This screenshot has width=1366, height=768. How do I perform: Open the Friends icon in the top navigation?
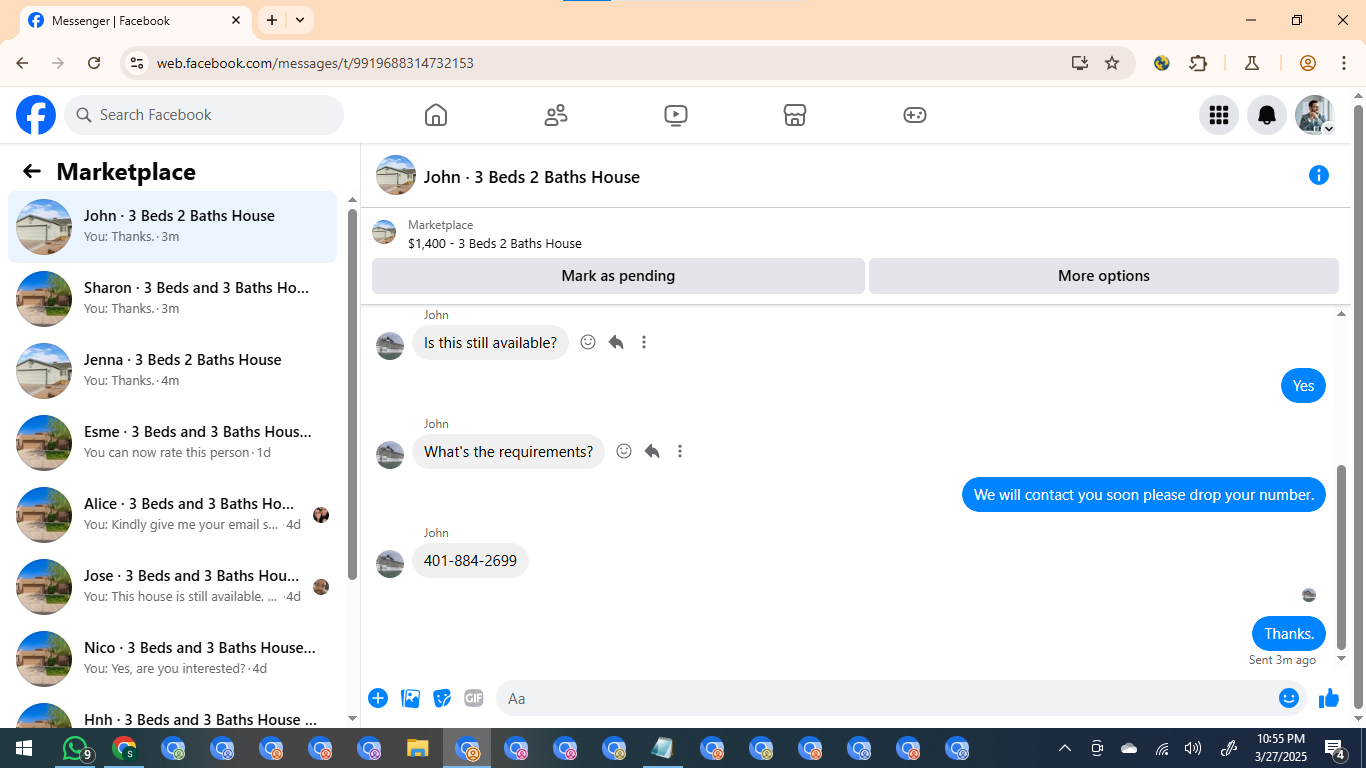pos(556,115)
